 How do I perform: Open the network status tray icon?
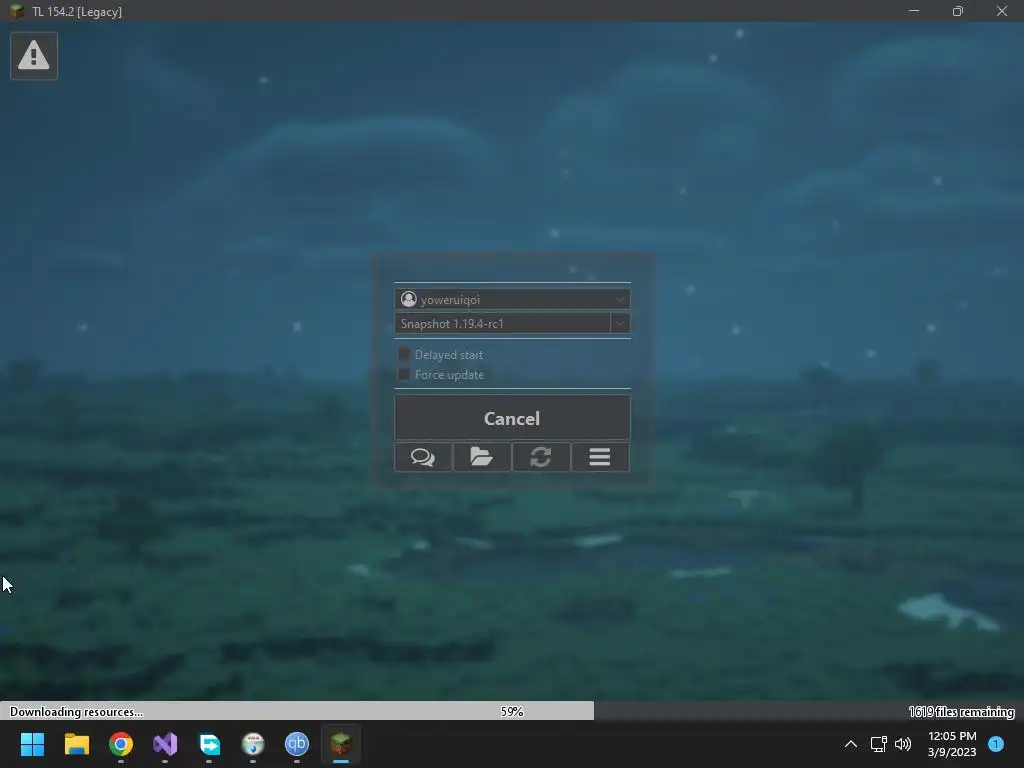878,744
